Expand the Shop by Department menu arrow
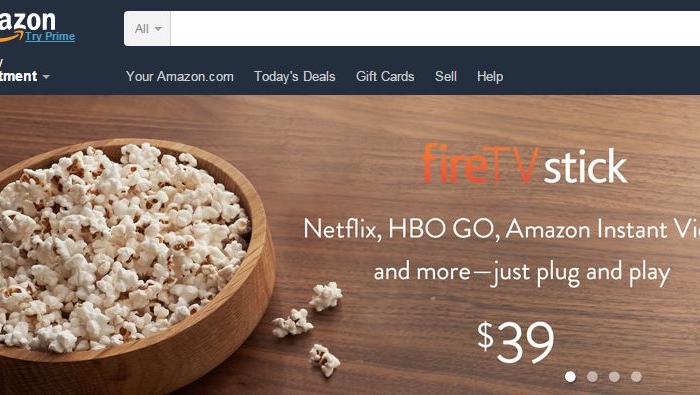 (x=46, y=77)
